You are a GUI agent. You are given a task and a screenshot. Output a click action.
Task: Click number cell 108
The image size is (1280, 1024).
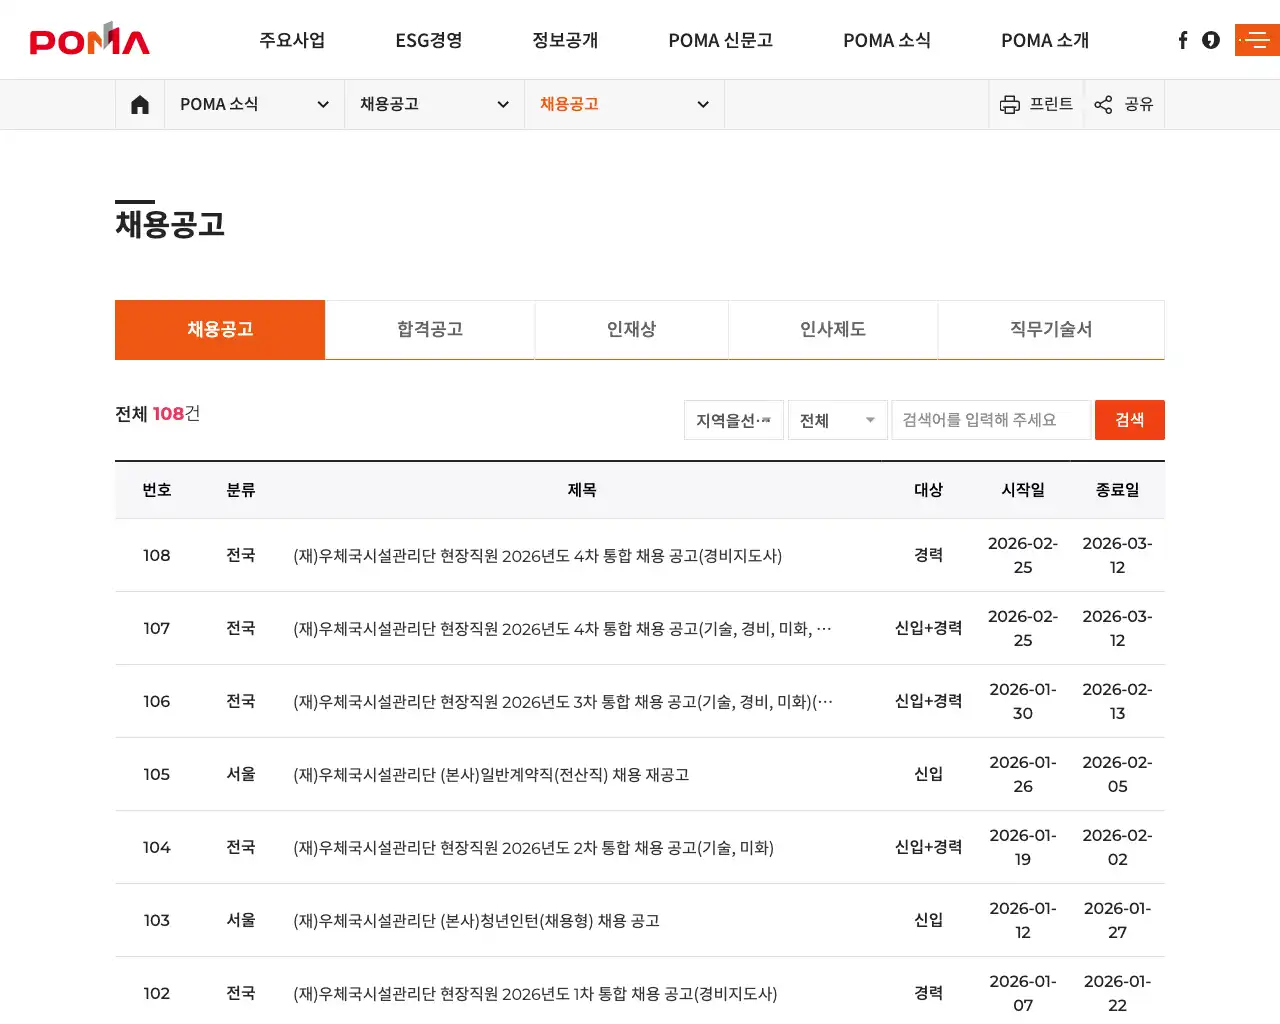tap(157, 555)
